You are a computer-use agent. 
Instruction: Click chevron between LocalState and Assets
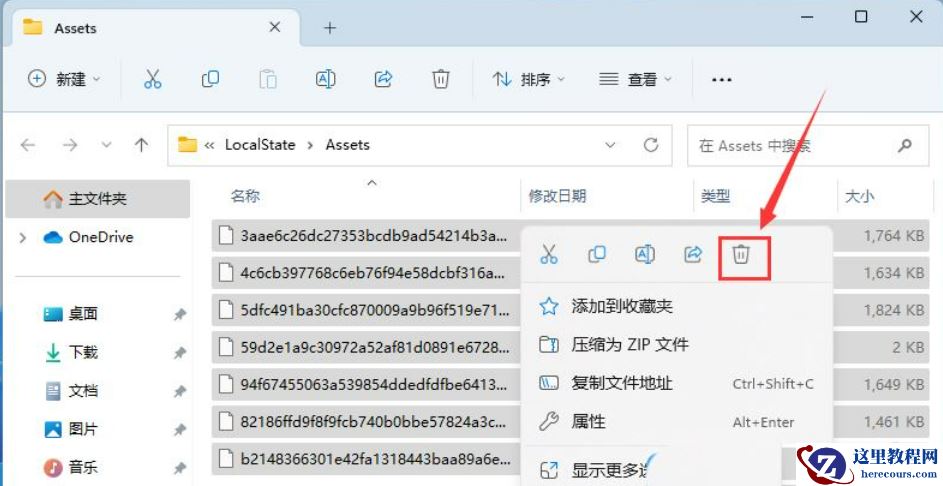coord(310,145)
